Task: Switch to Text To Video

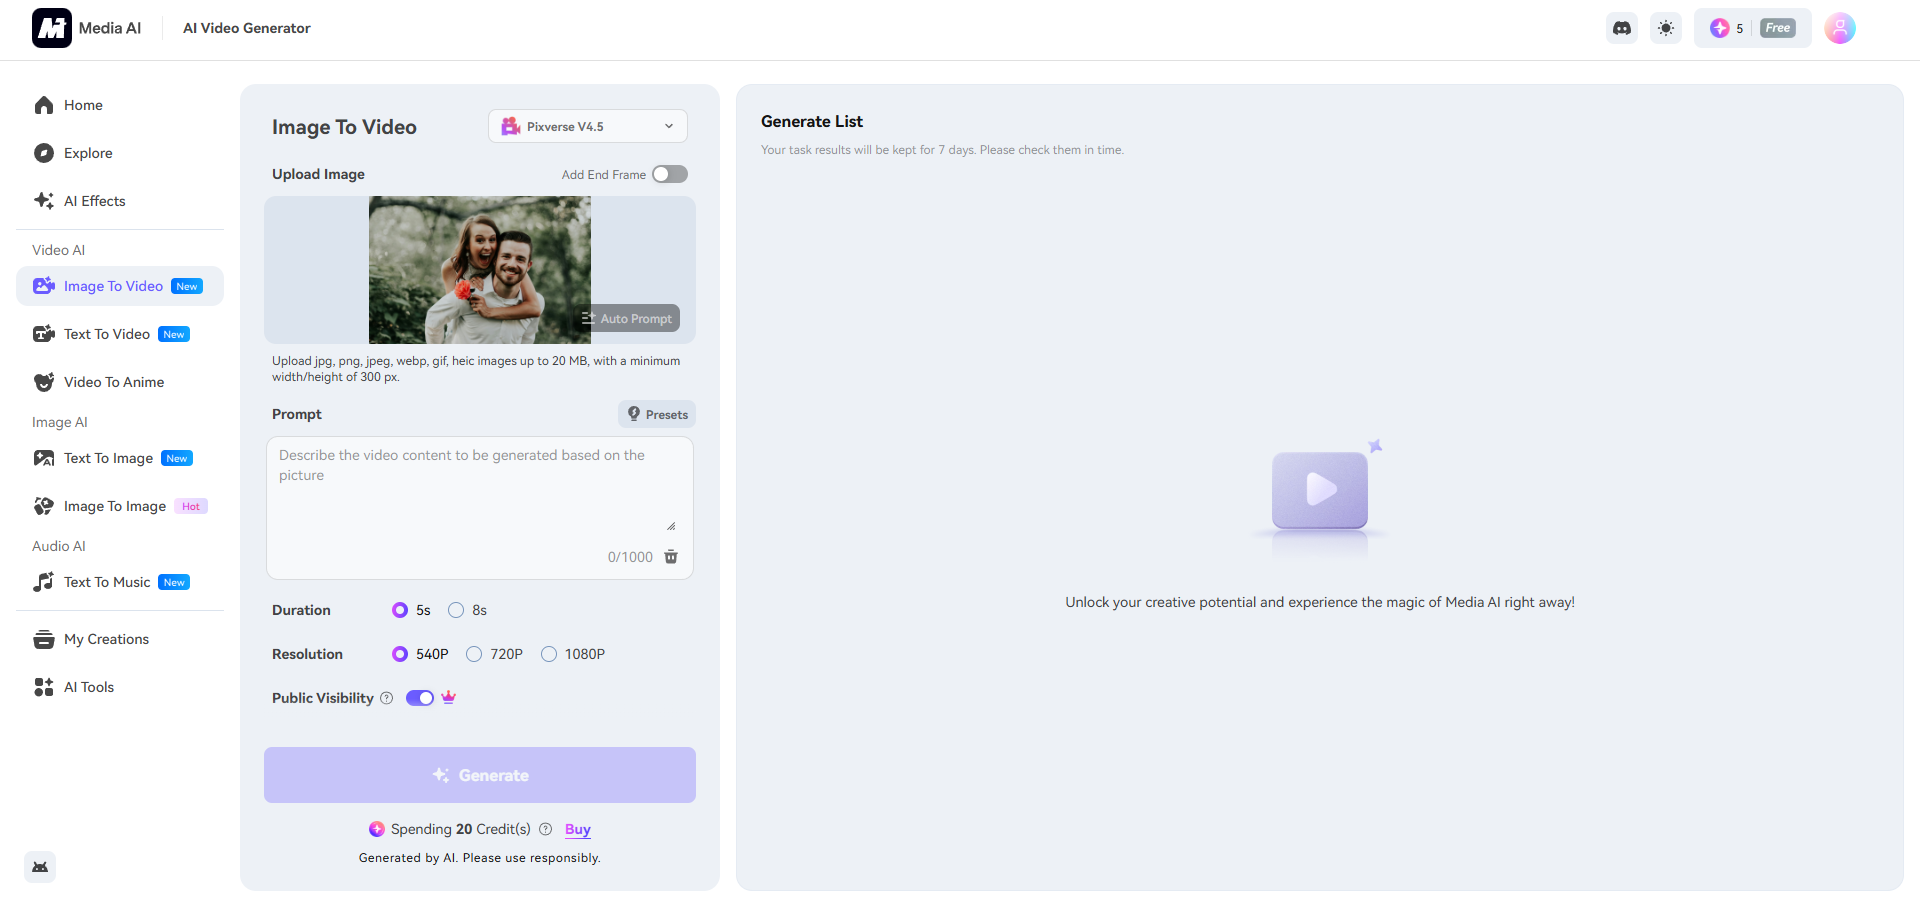Action: [120, 334]
